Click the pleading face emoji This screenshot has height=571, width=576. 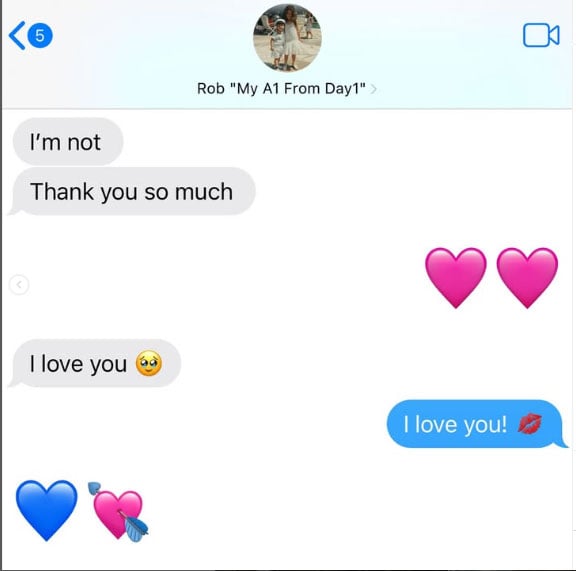(149, 363)
